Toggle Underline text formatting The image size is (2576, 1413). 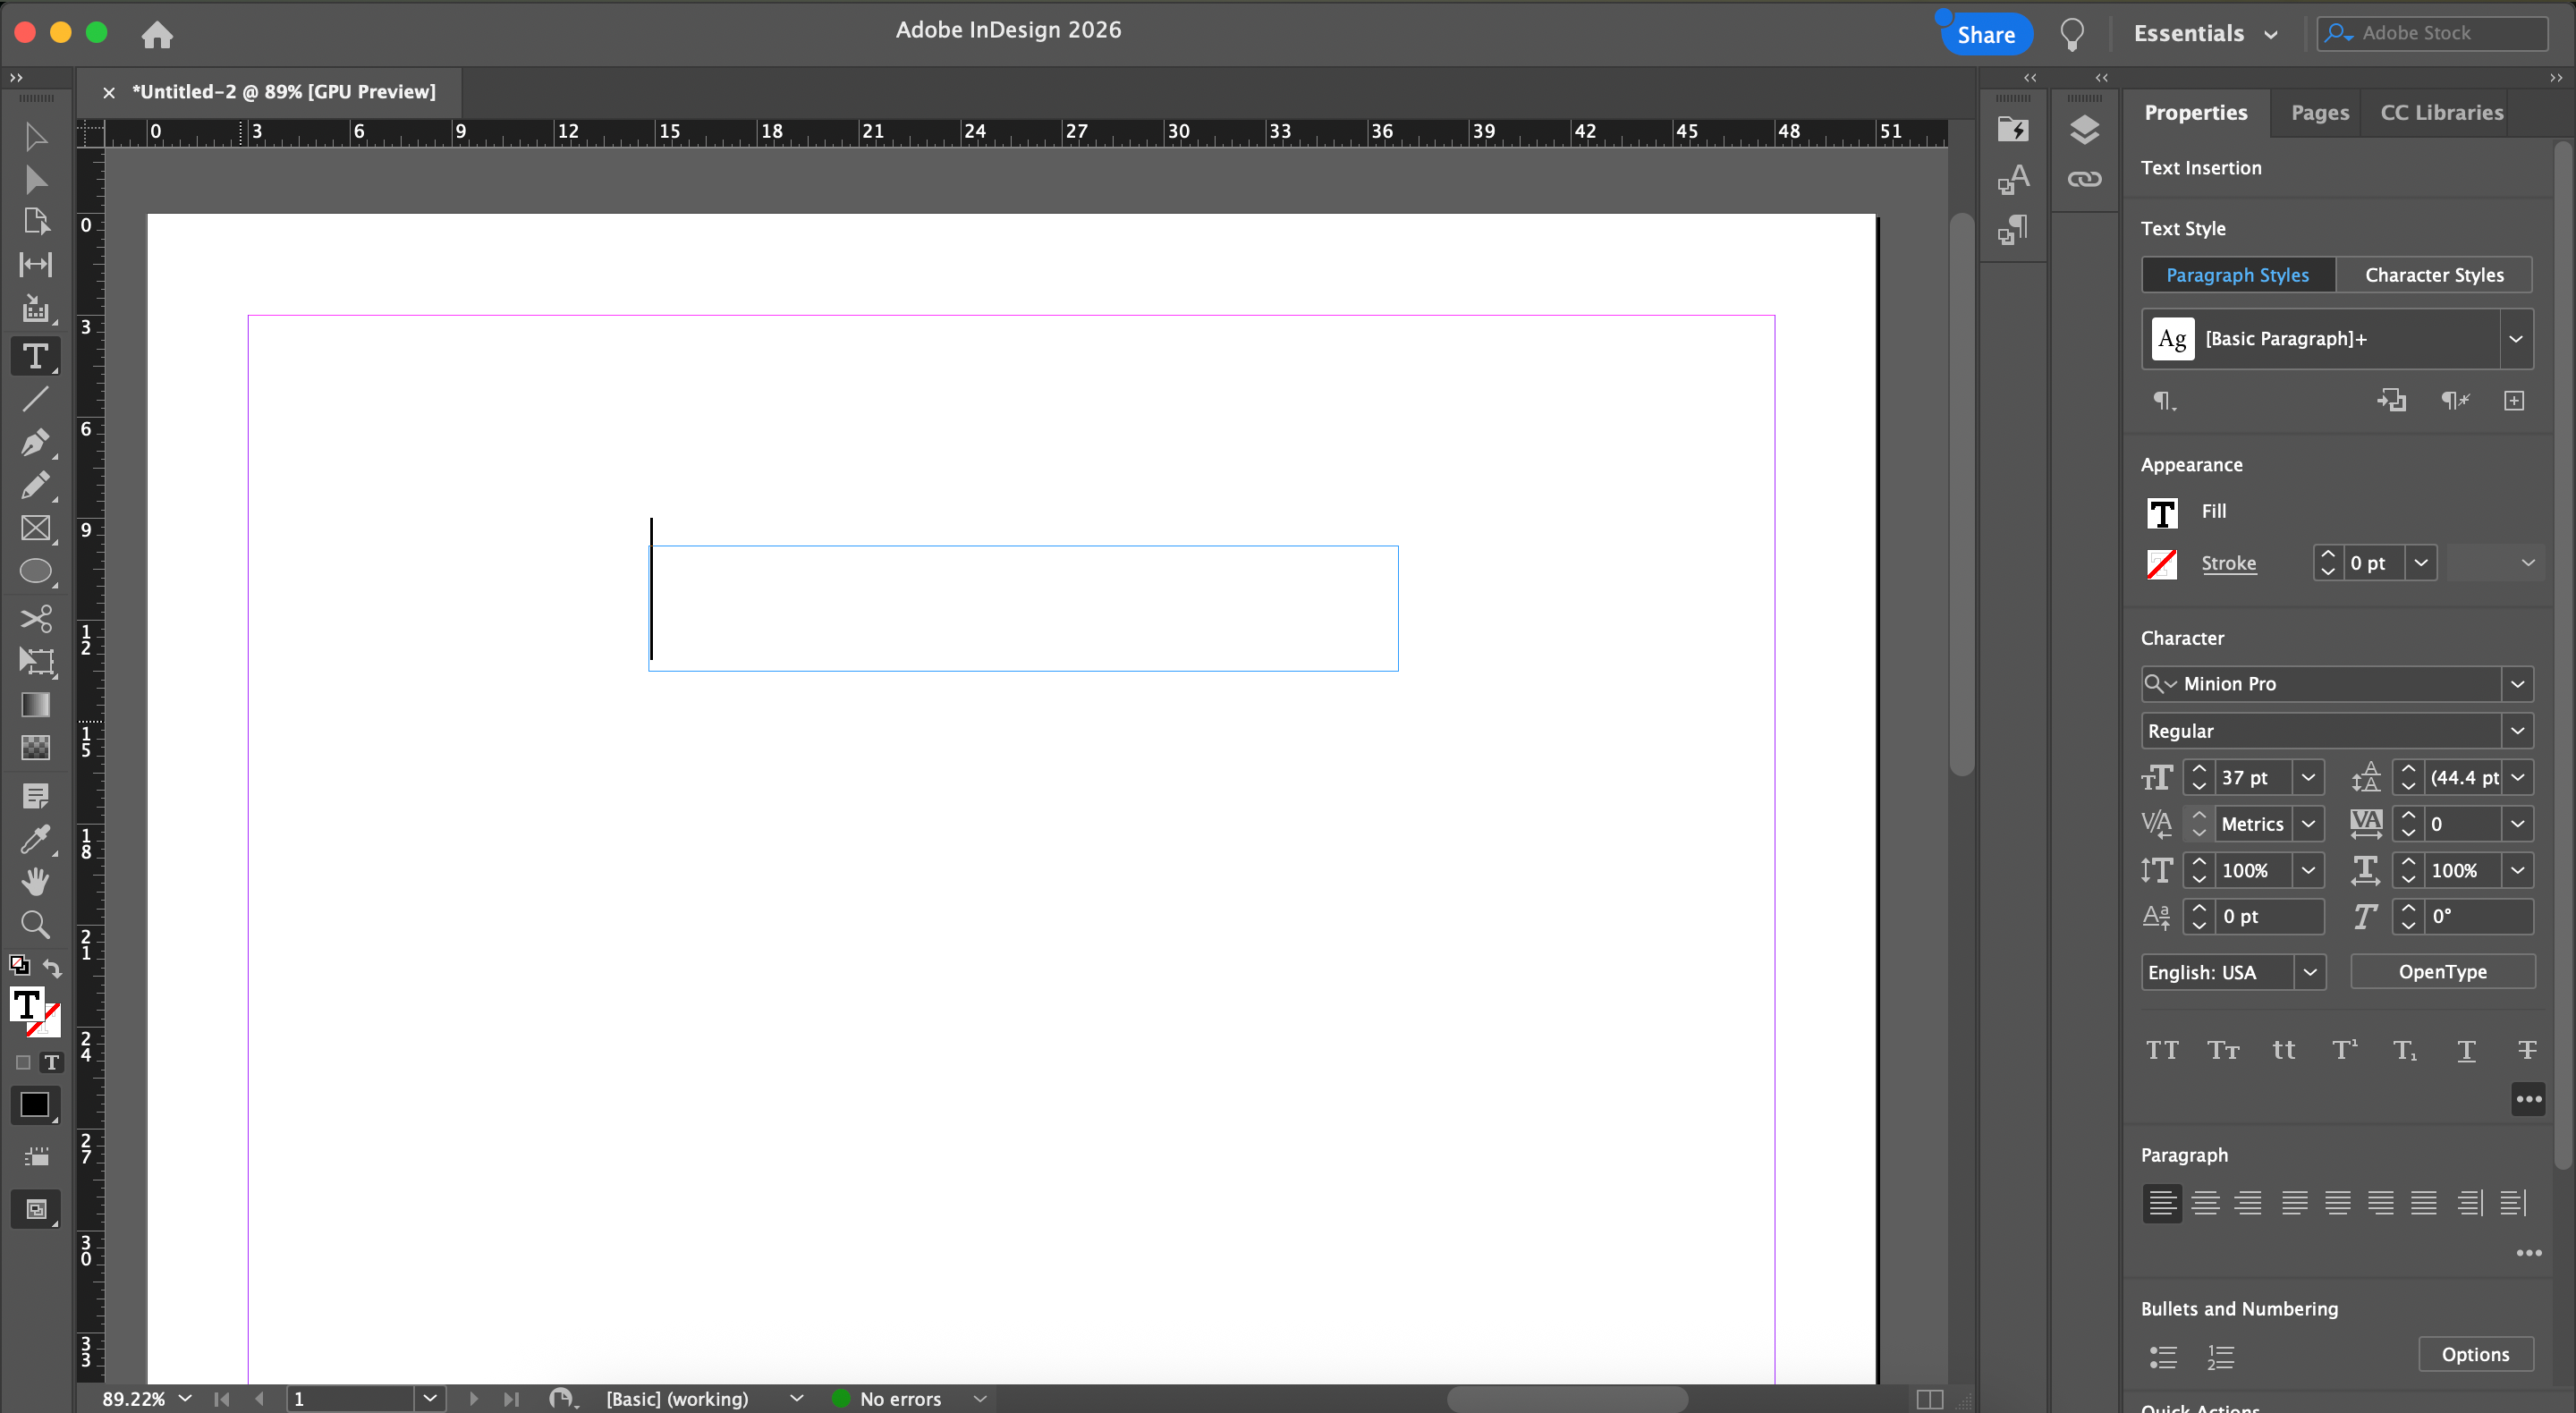[2466, 1050]
